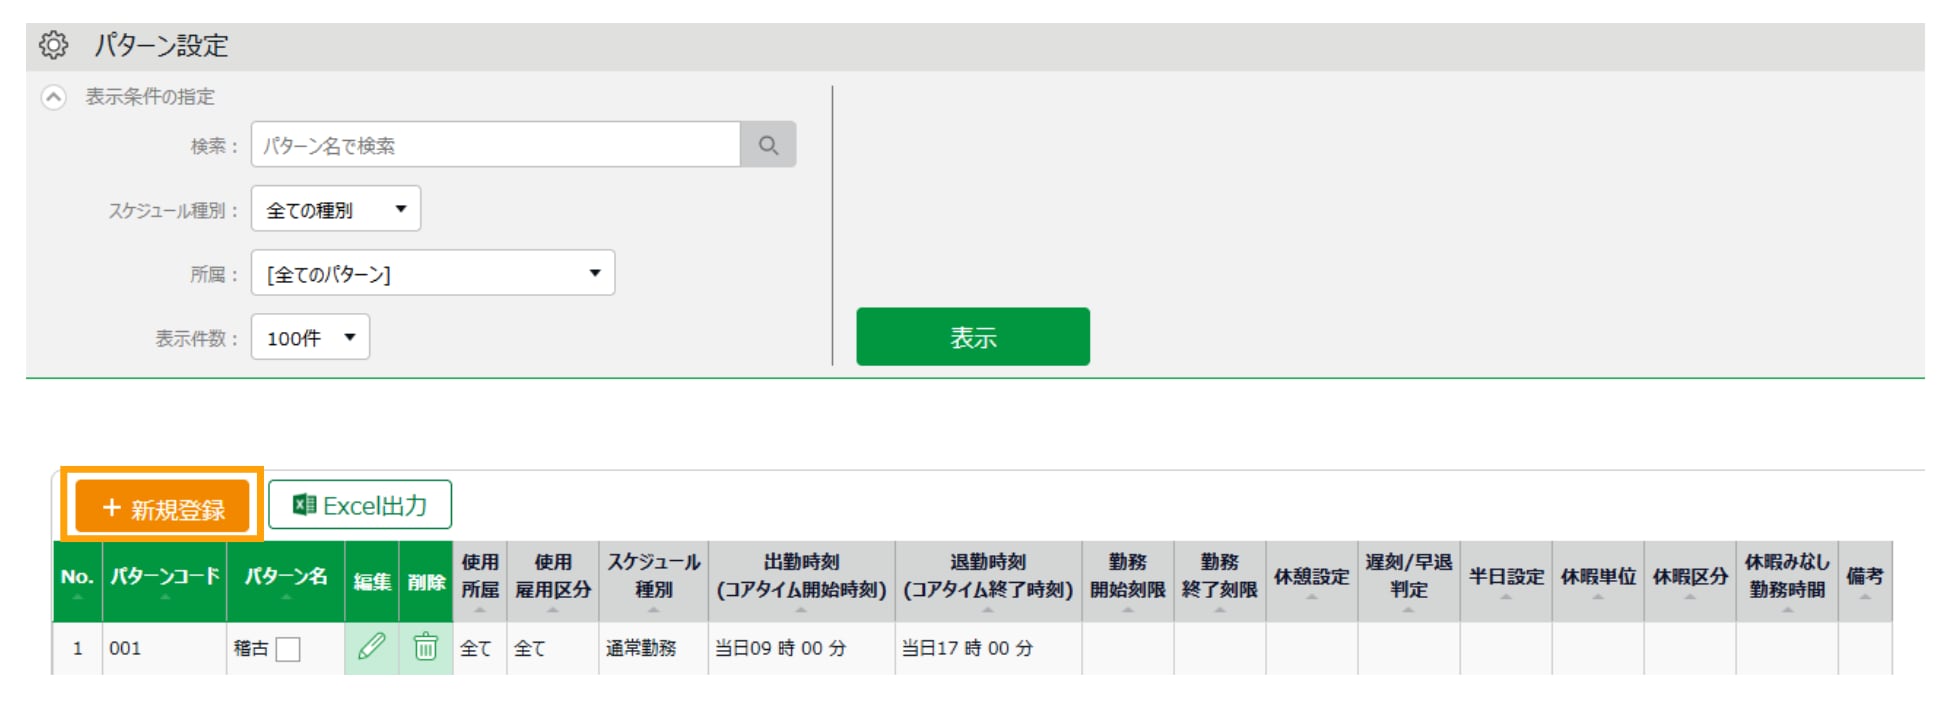Click the パターン設定 page title
Image resolution: width=1955 pixels, height=708 pixels.
[x=161, y=45]
